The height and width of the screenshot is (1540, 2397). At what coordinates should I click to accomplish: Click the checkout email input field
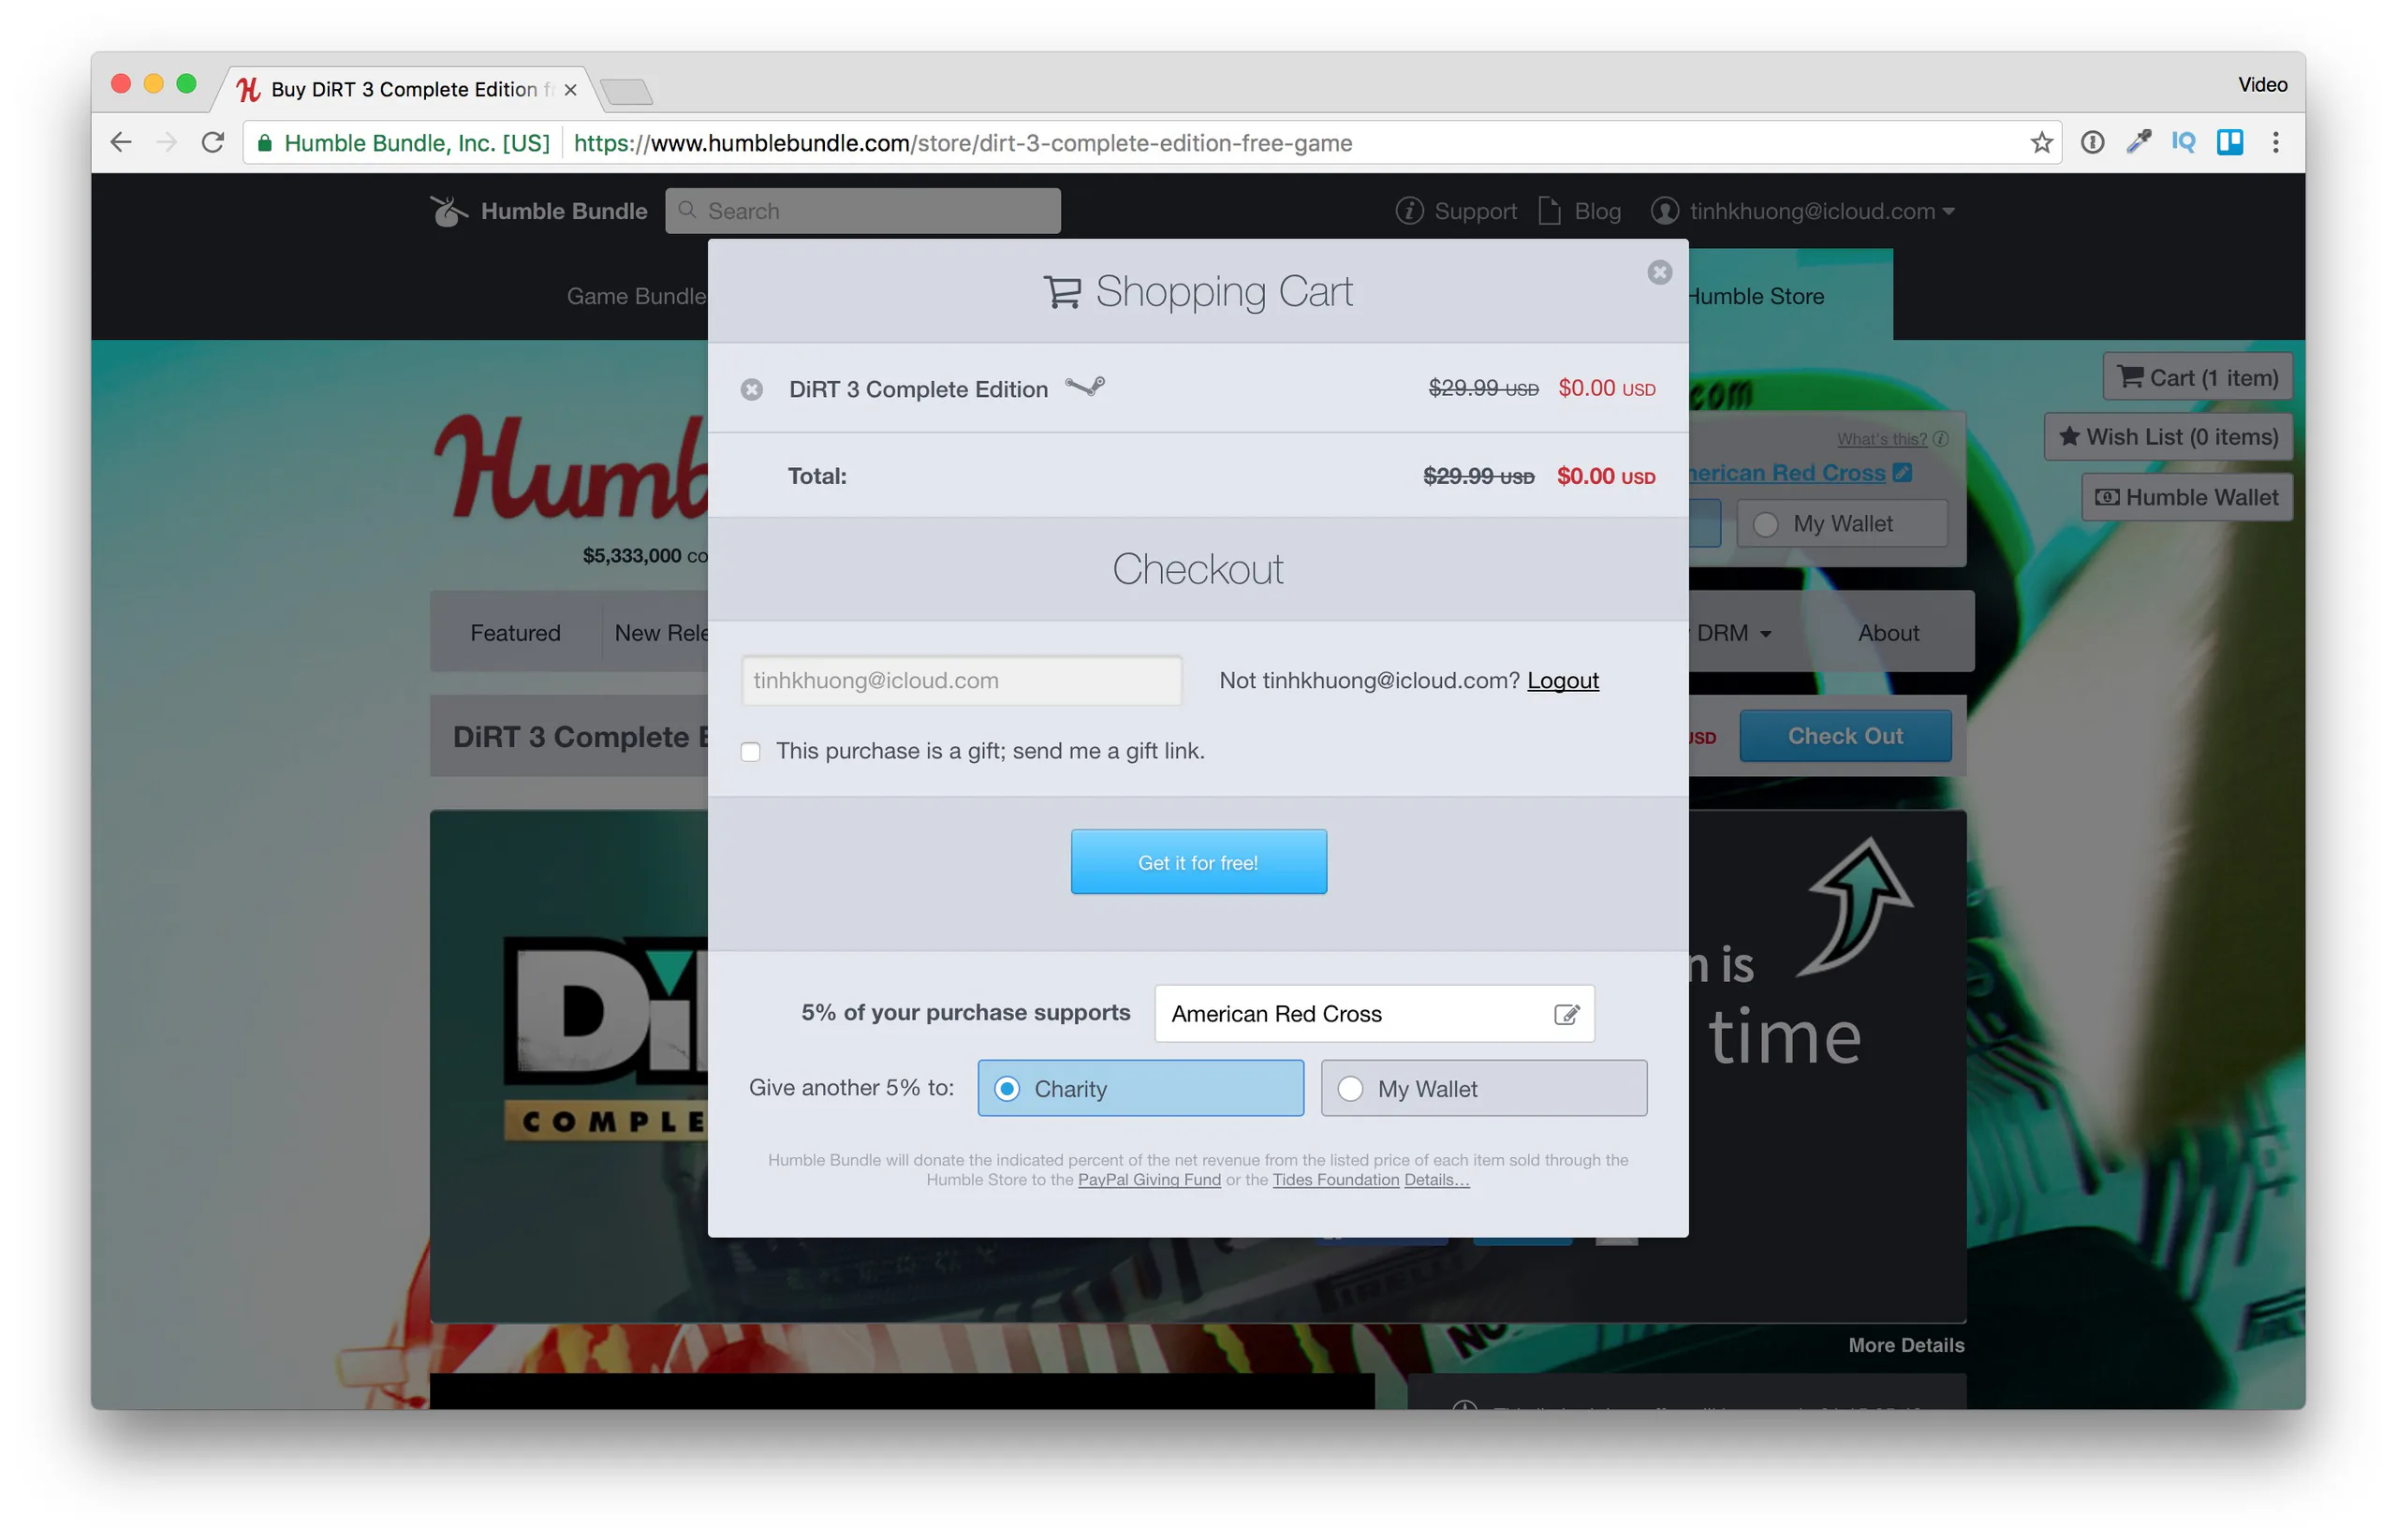click(961, 681)
